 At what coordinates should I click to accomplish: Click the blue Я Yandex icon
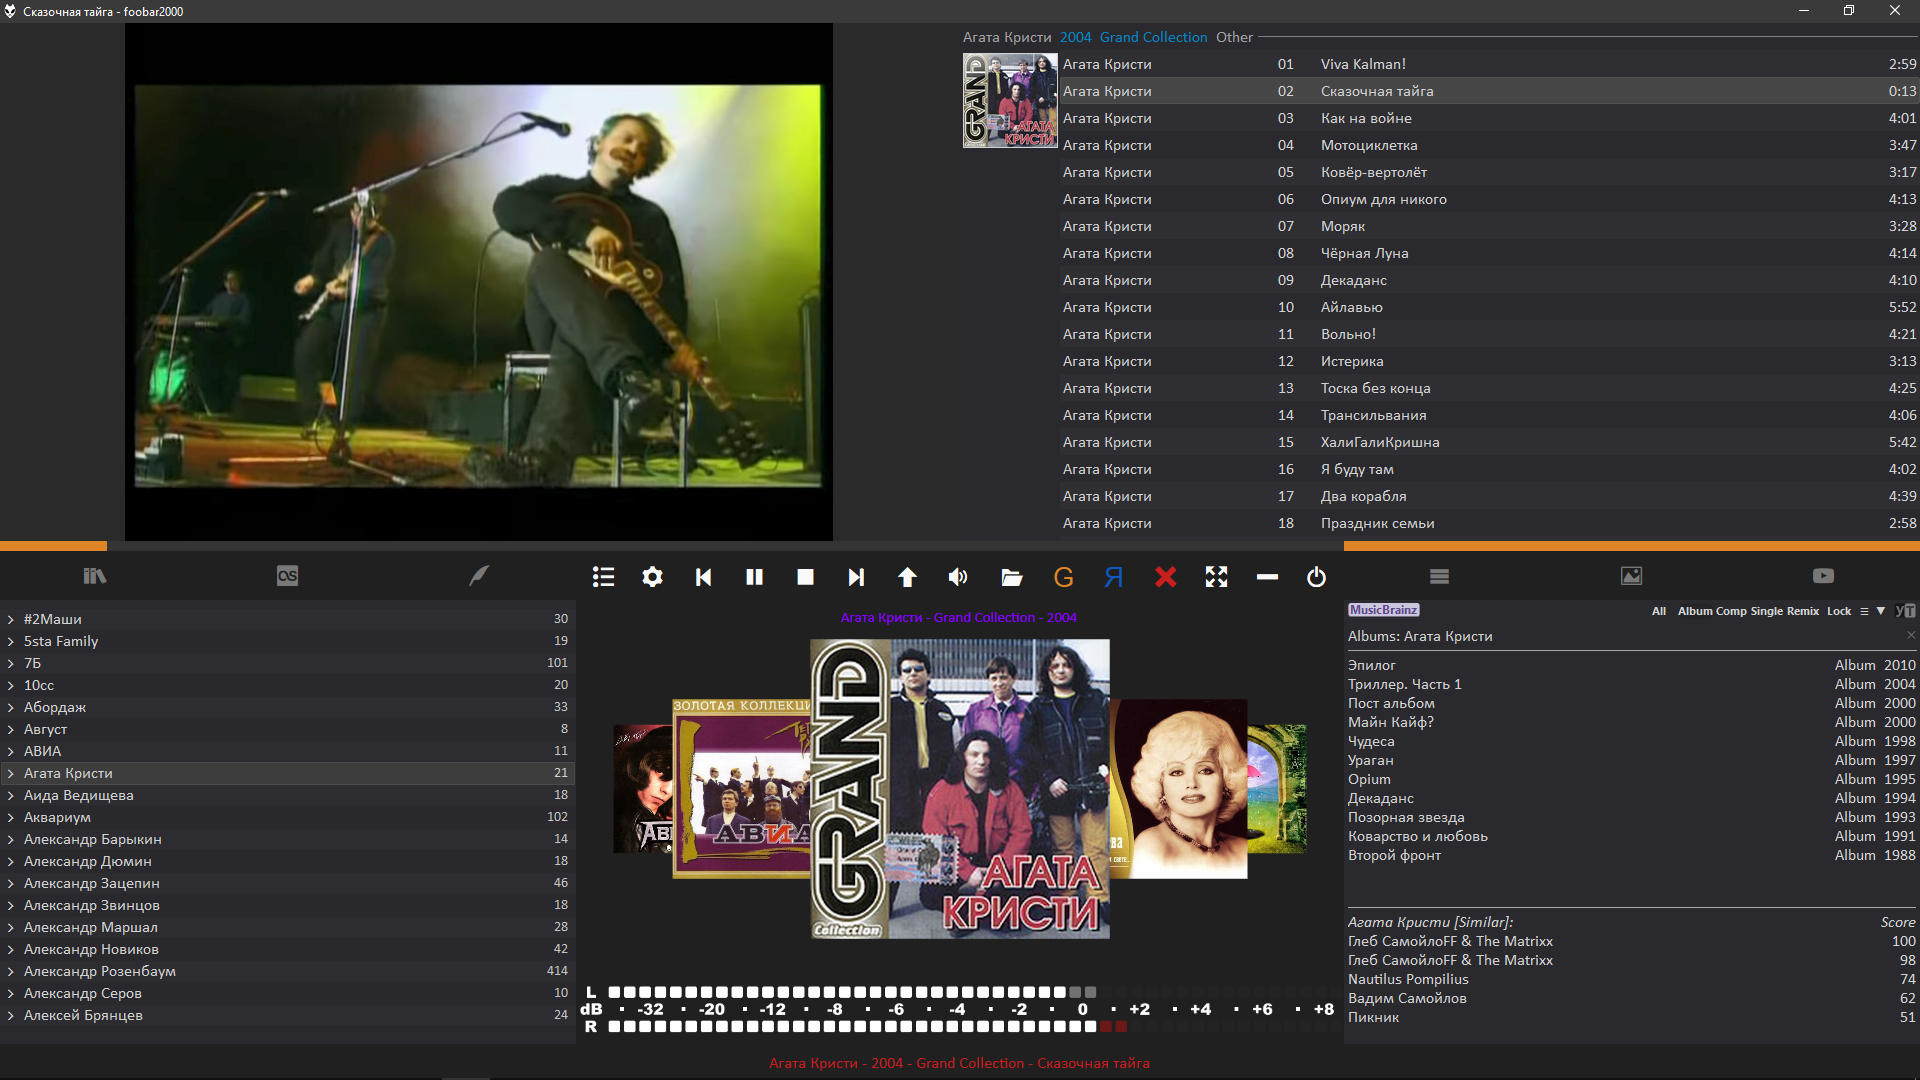pyautogui.click(x=1114, y=577)
